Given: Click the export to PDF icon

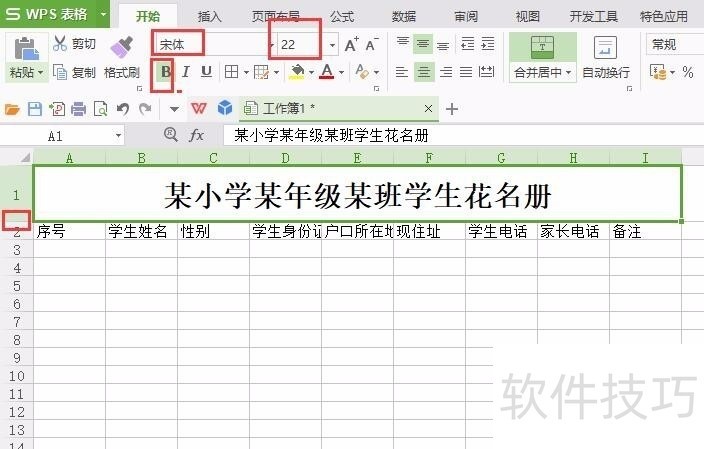Looking at the screenshot, I should 57,109.
